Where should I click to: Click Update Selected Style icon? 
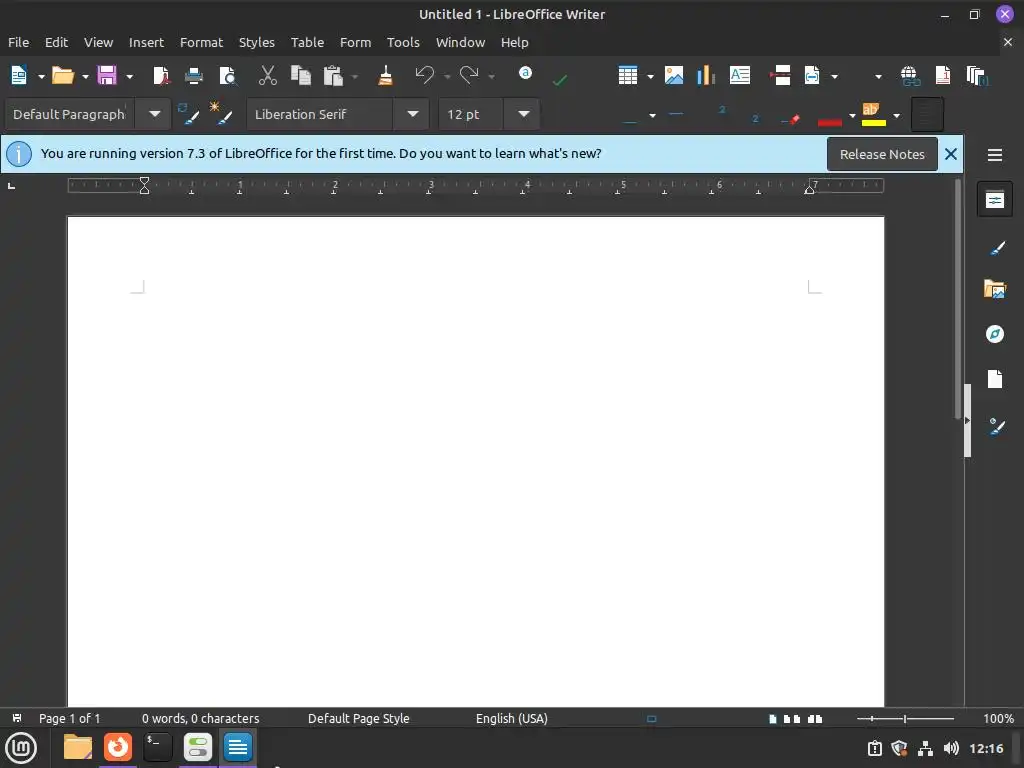point(188,114)
